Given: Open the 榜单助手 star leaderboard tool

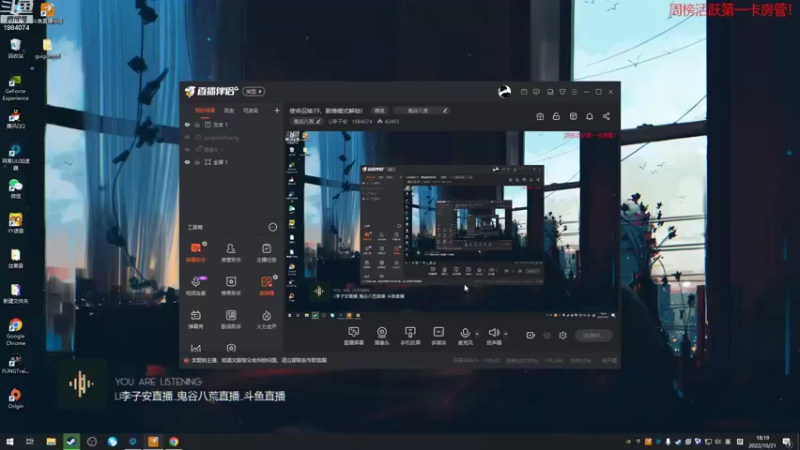Looking at the screenshot, I should tap(231, 286).
